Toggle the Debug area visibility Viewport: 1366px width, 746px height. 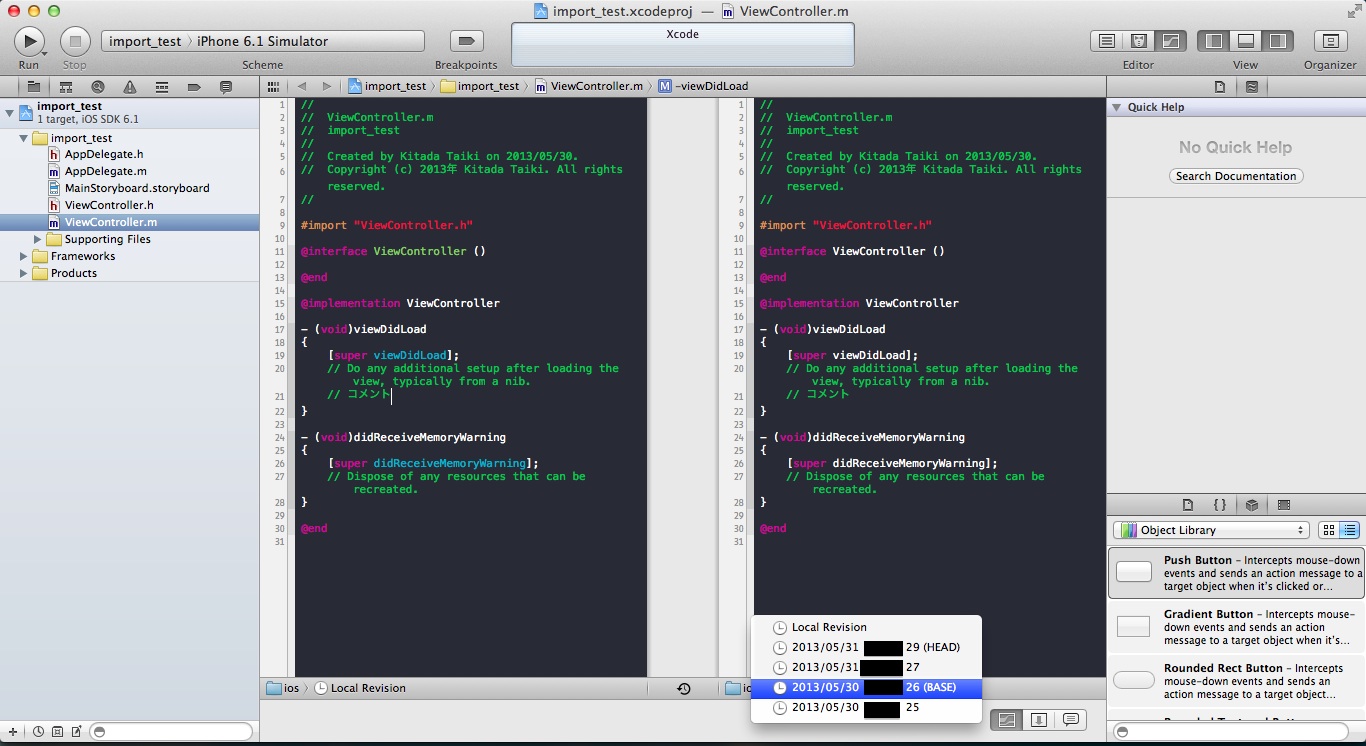pos(1246,41)
